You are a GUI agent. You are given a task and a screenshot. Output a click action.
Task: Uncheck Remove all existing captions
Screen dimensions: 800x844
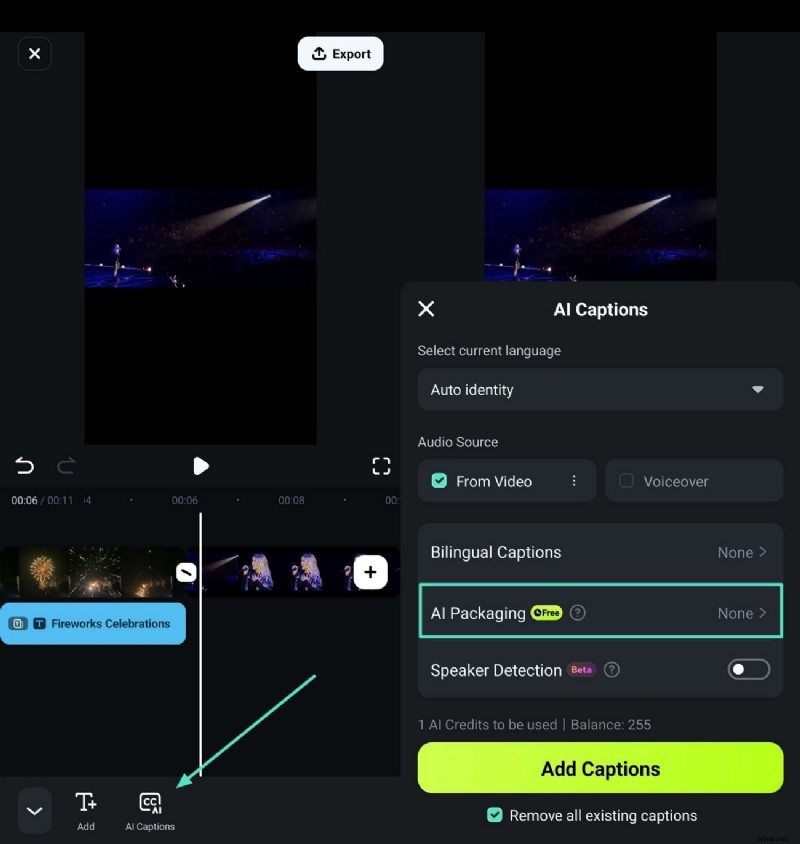click(495, 815)
